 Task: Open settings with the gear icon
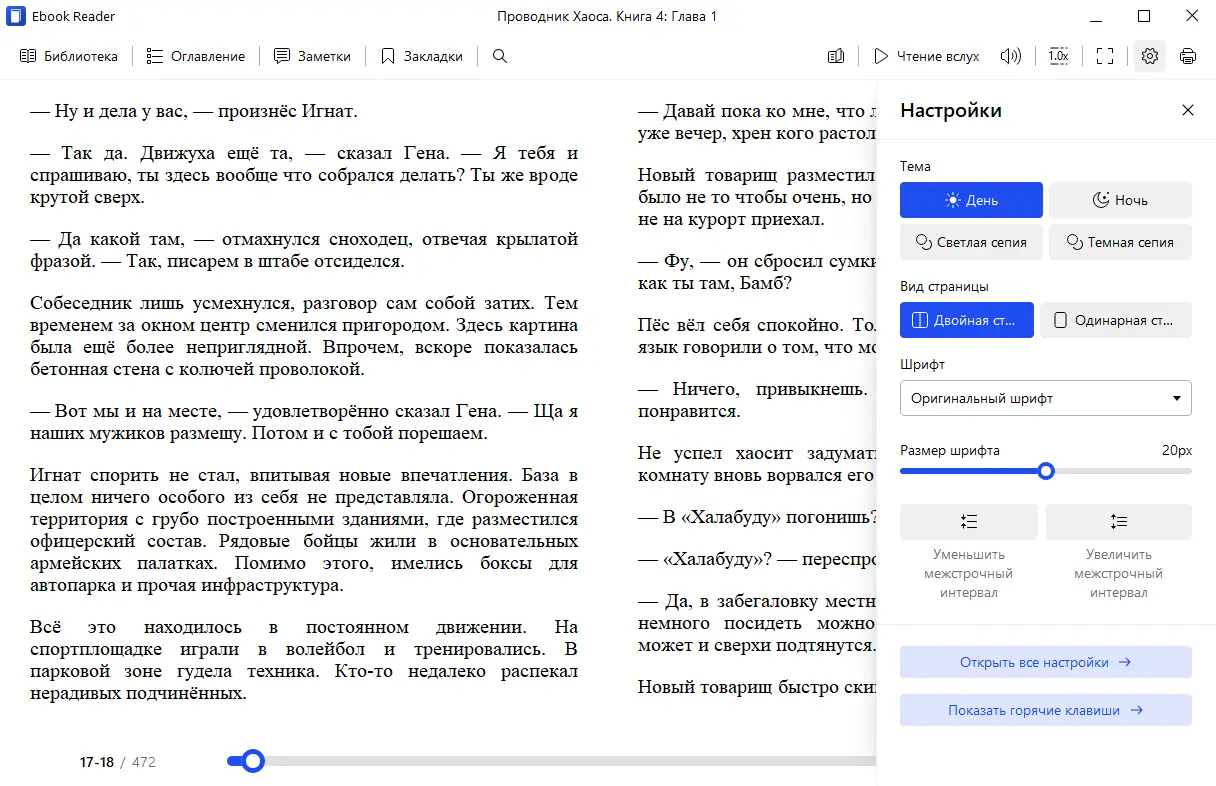pos(1149,56)
